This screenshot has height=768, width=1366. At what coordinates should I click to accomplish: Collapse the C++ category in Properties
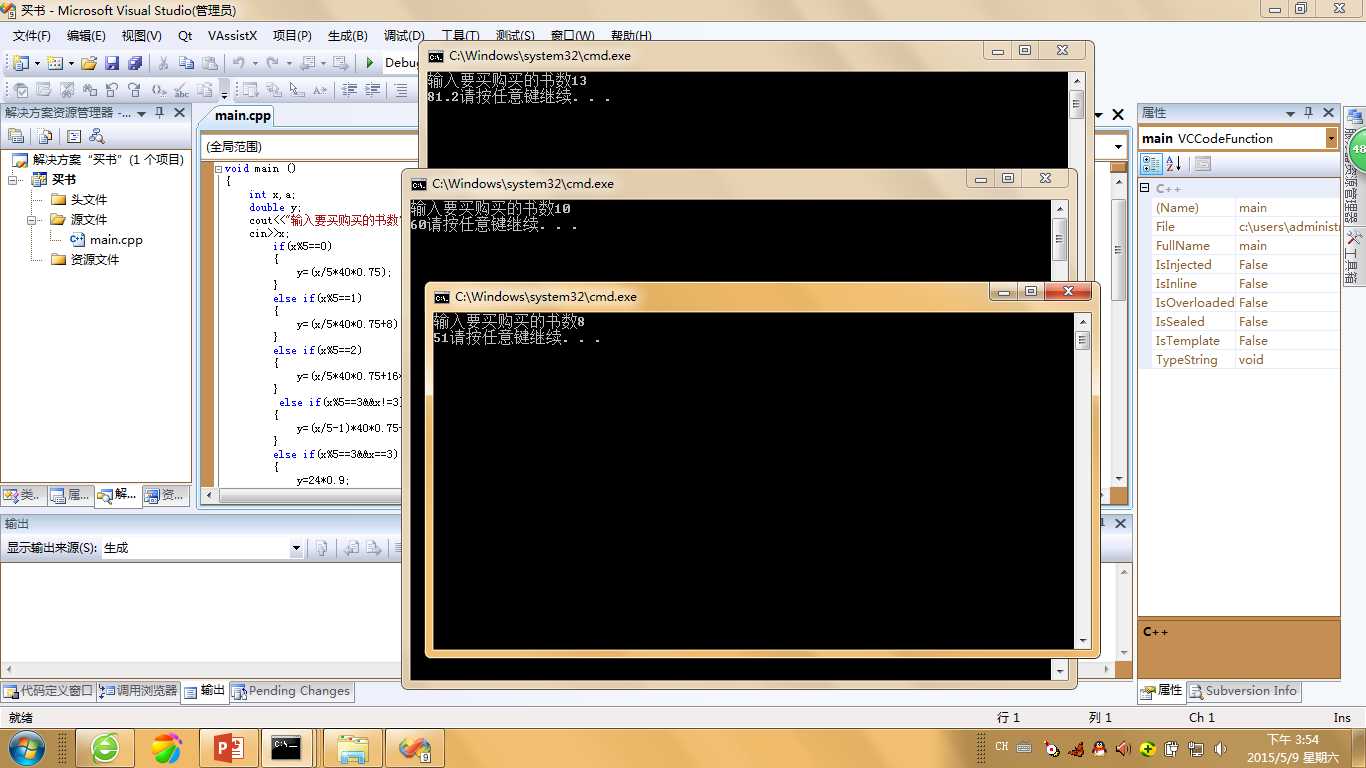coord(1146,188)
